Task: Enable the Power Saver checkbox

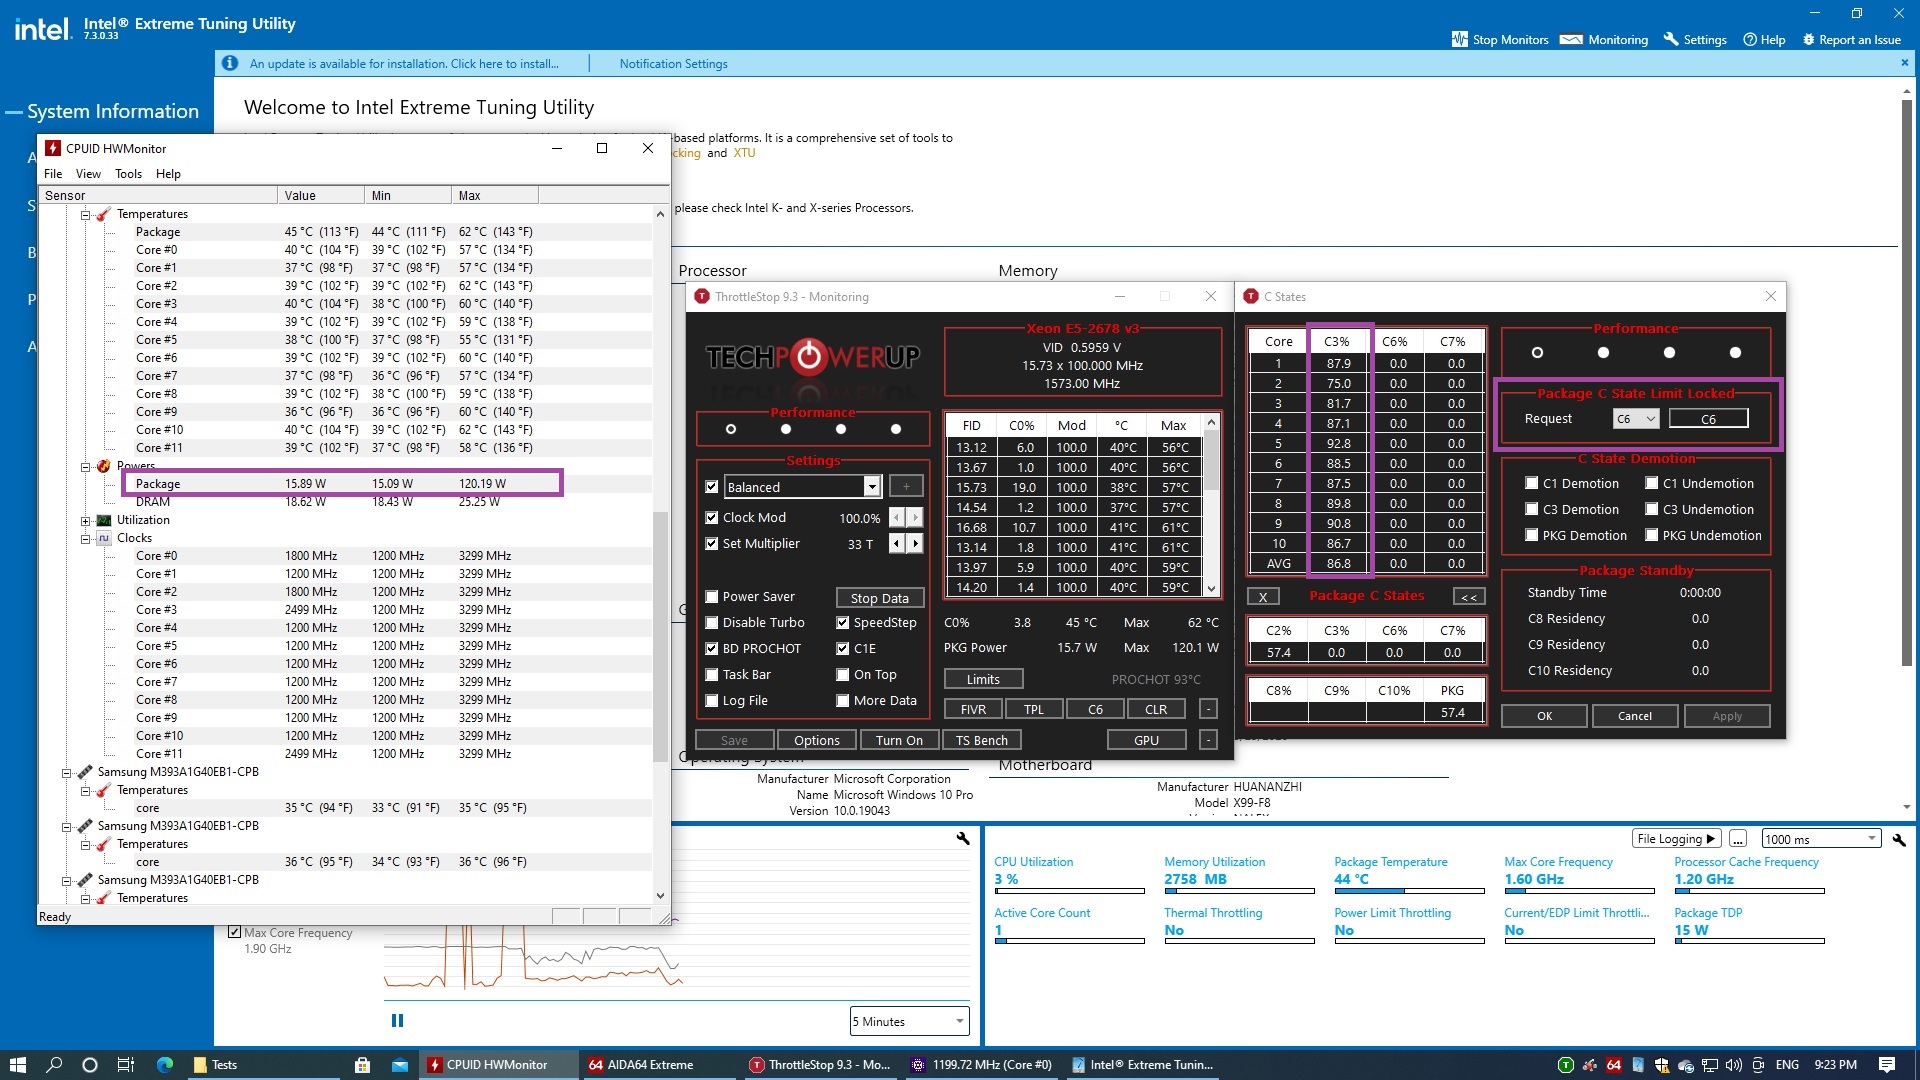Action: (712, 597)
